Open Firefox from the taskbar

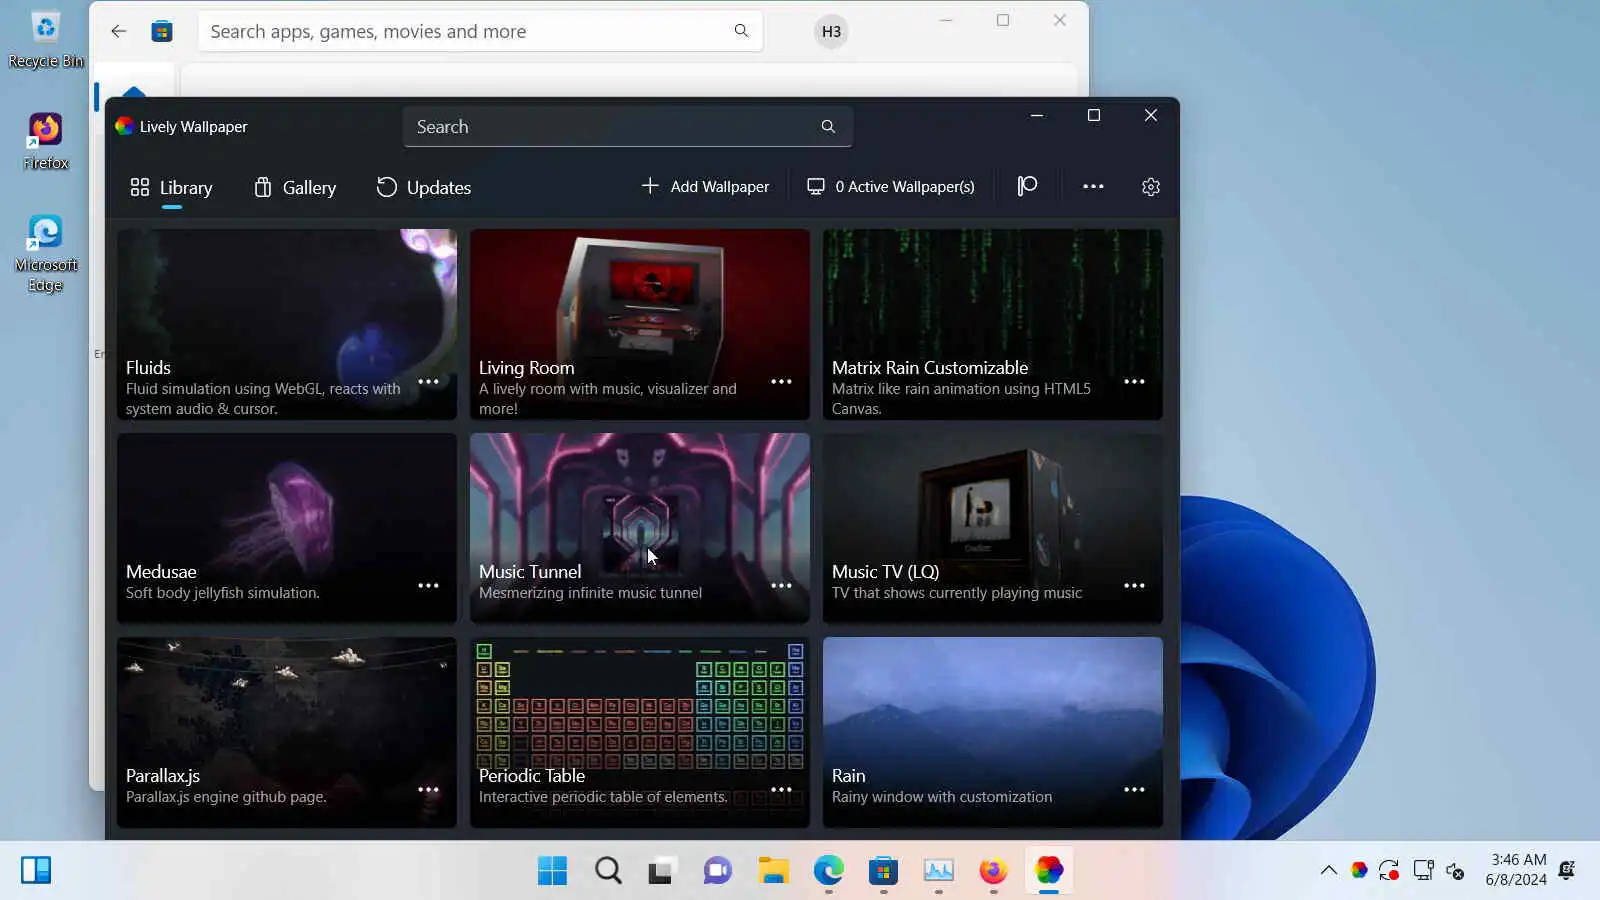click(x=993, y=870)
